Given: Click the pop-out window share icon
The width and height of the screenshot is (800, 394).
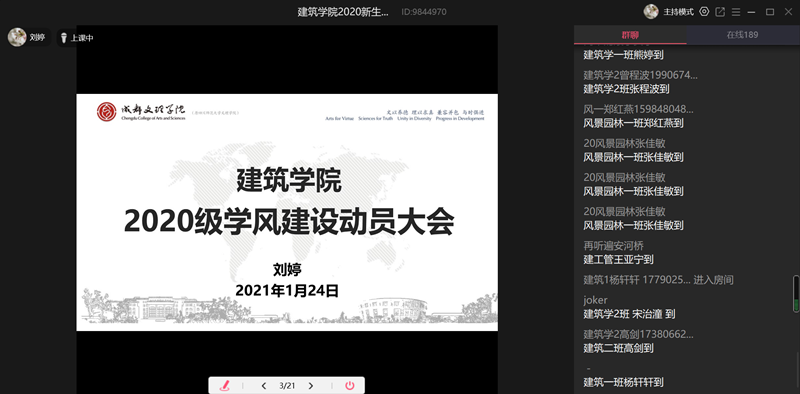Looking at the screenshot, I should [x=720, y=12].
